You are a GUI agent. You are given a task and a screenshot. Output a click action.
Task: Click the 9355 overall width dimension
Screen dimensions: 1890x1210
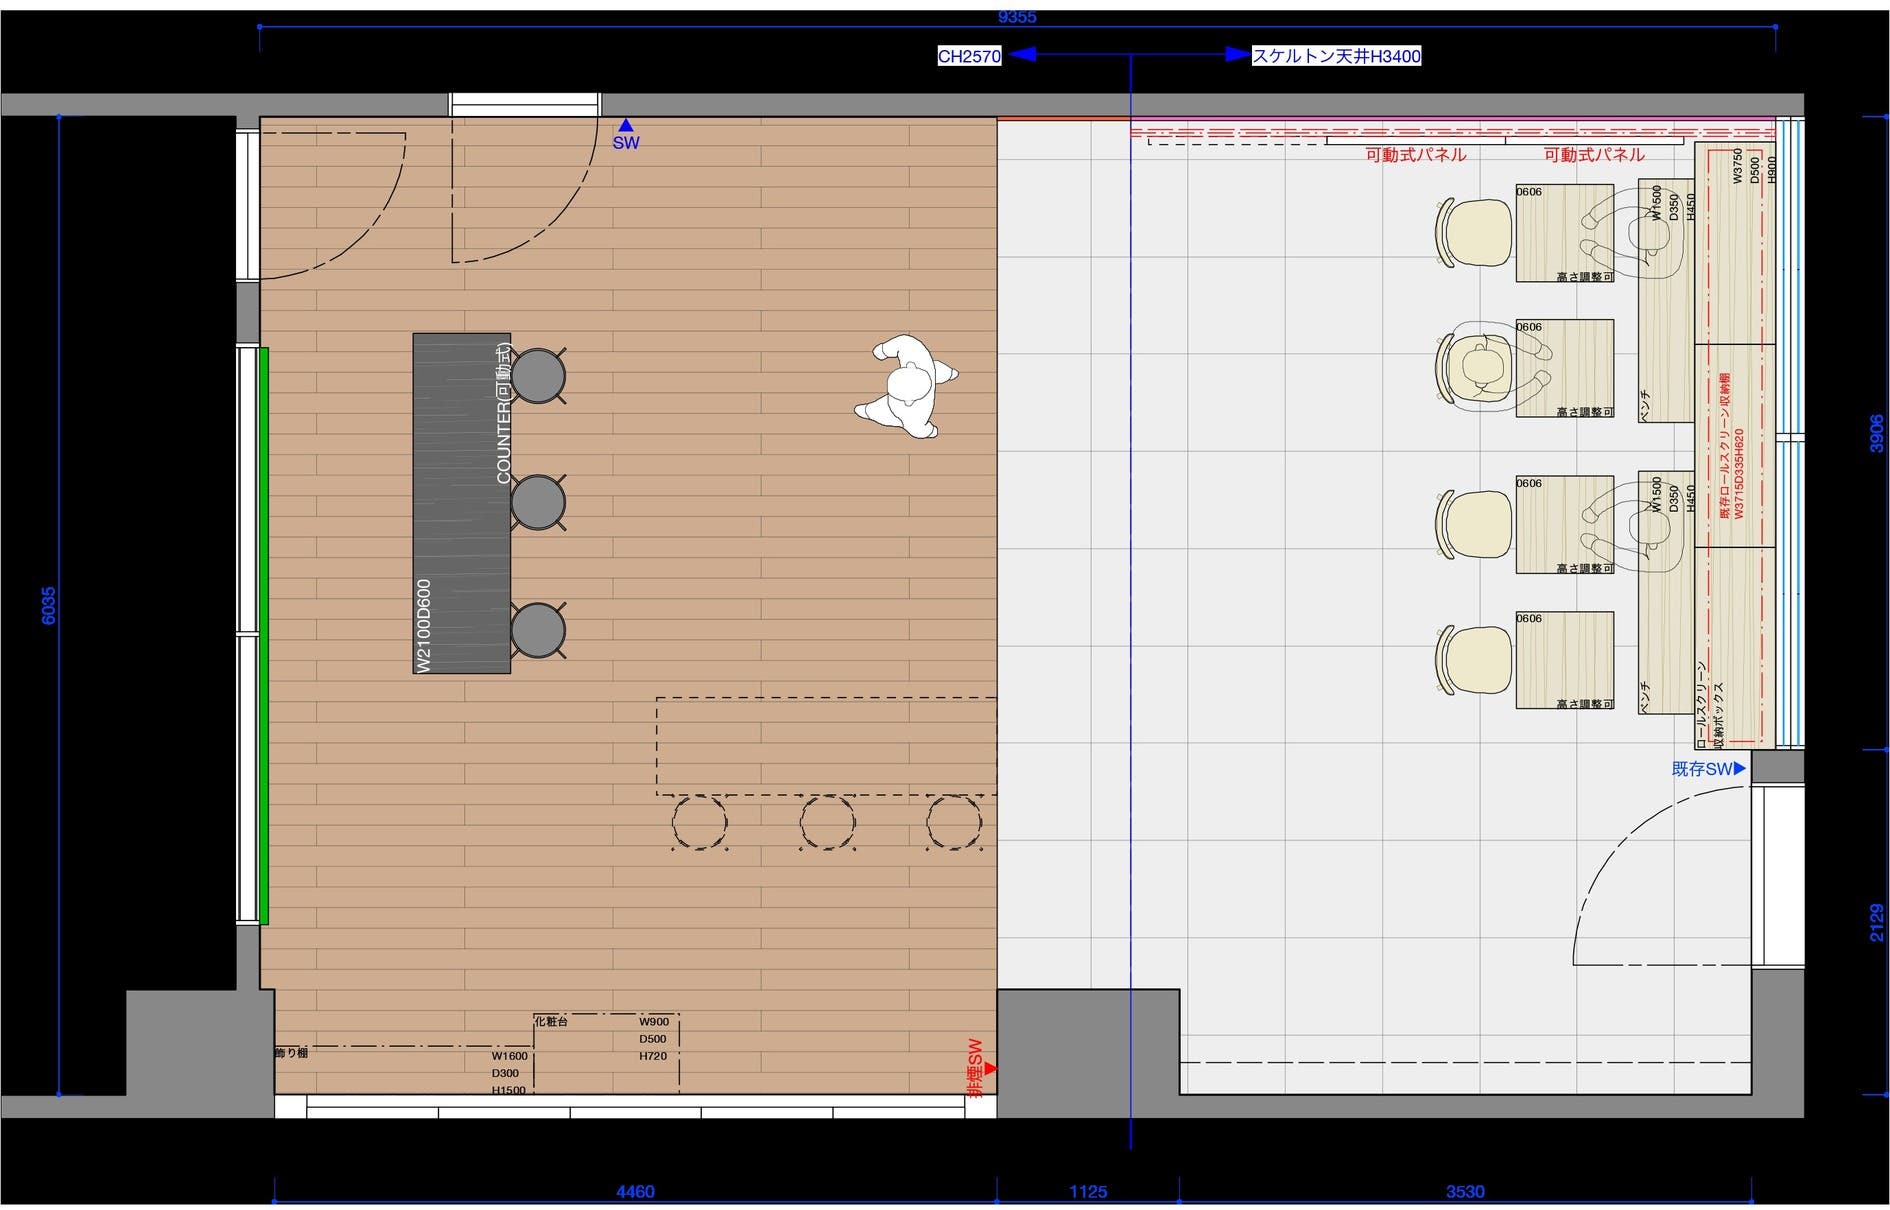coord(1017,17)
